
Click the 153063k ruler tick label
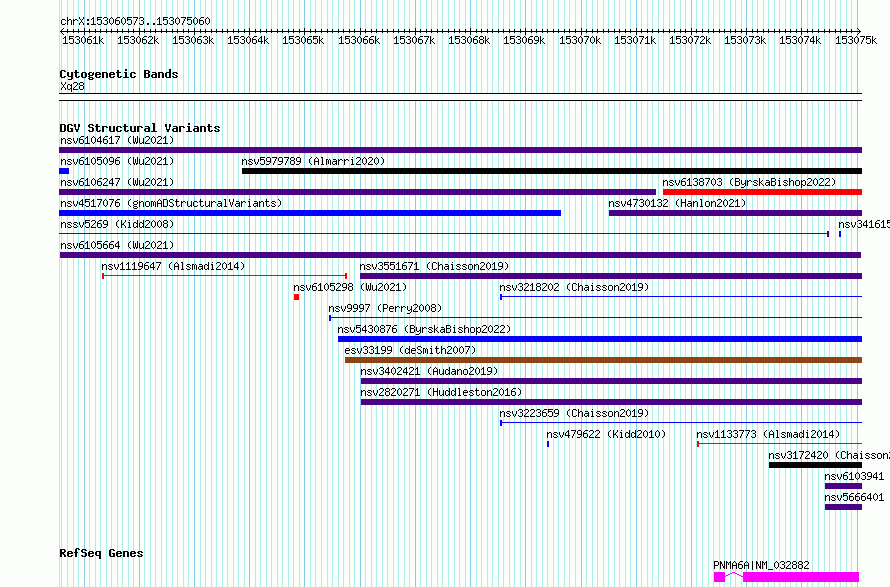[x=193, y=40]
